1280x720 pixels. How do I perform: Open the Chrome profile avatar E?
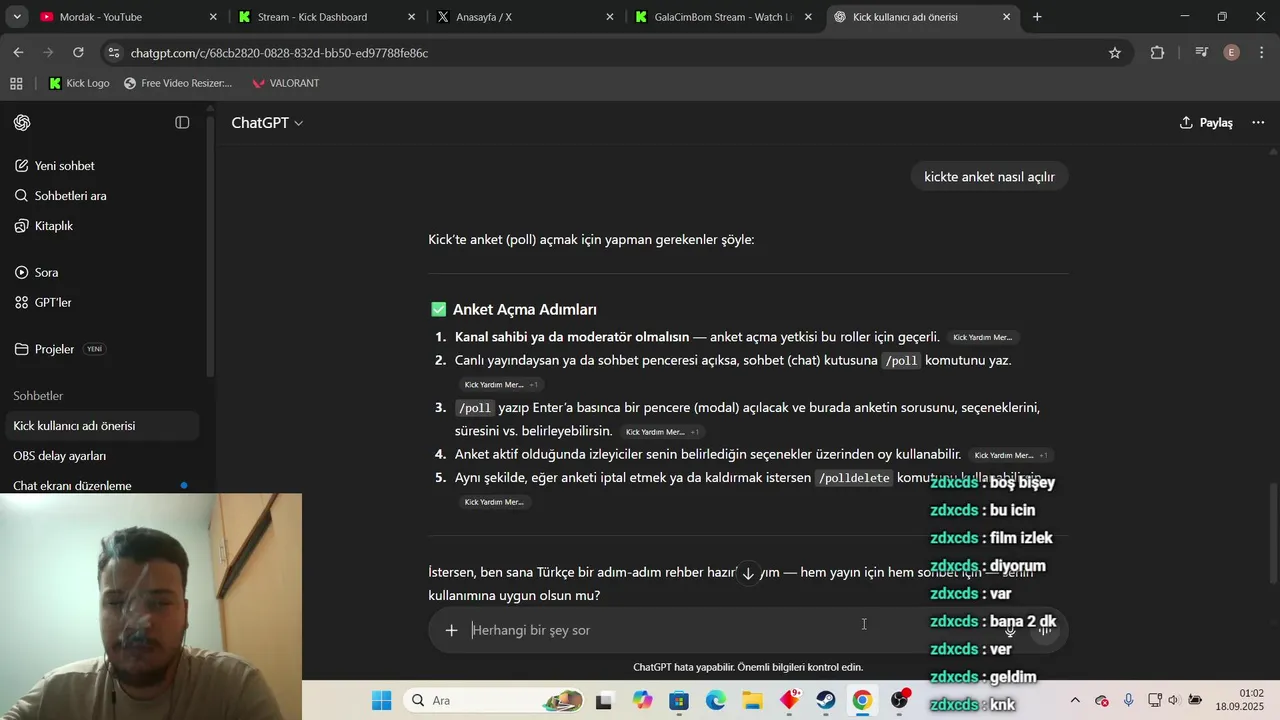(x=1232, y=53)
